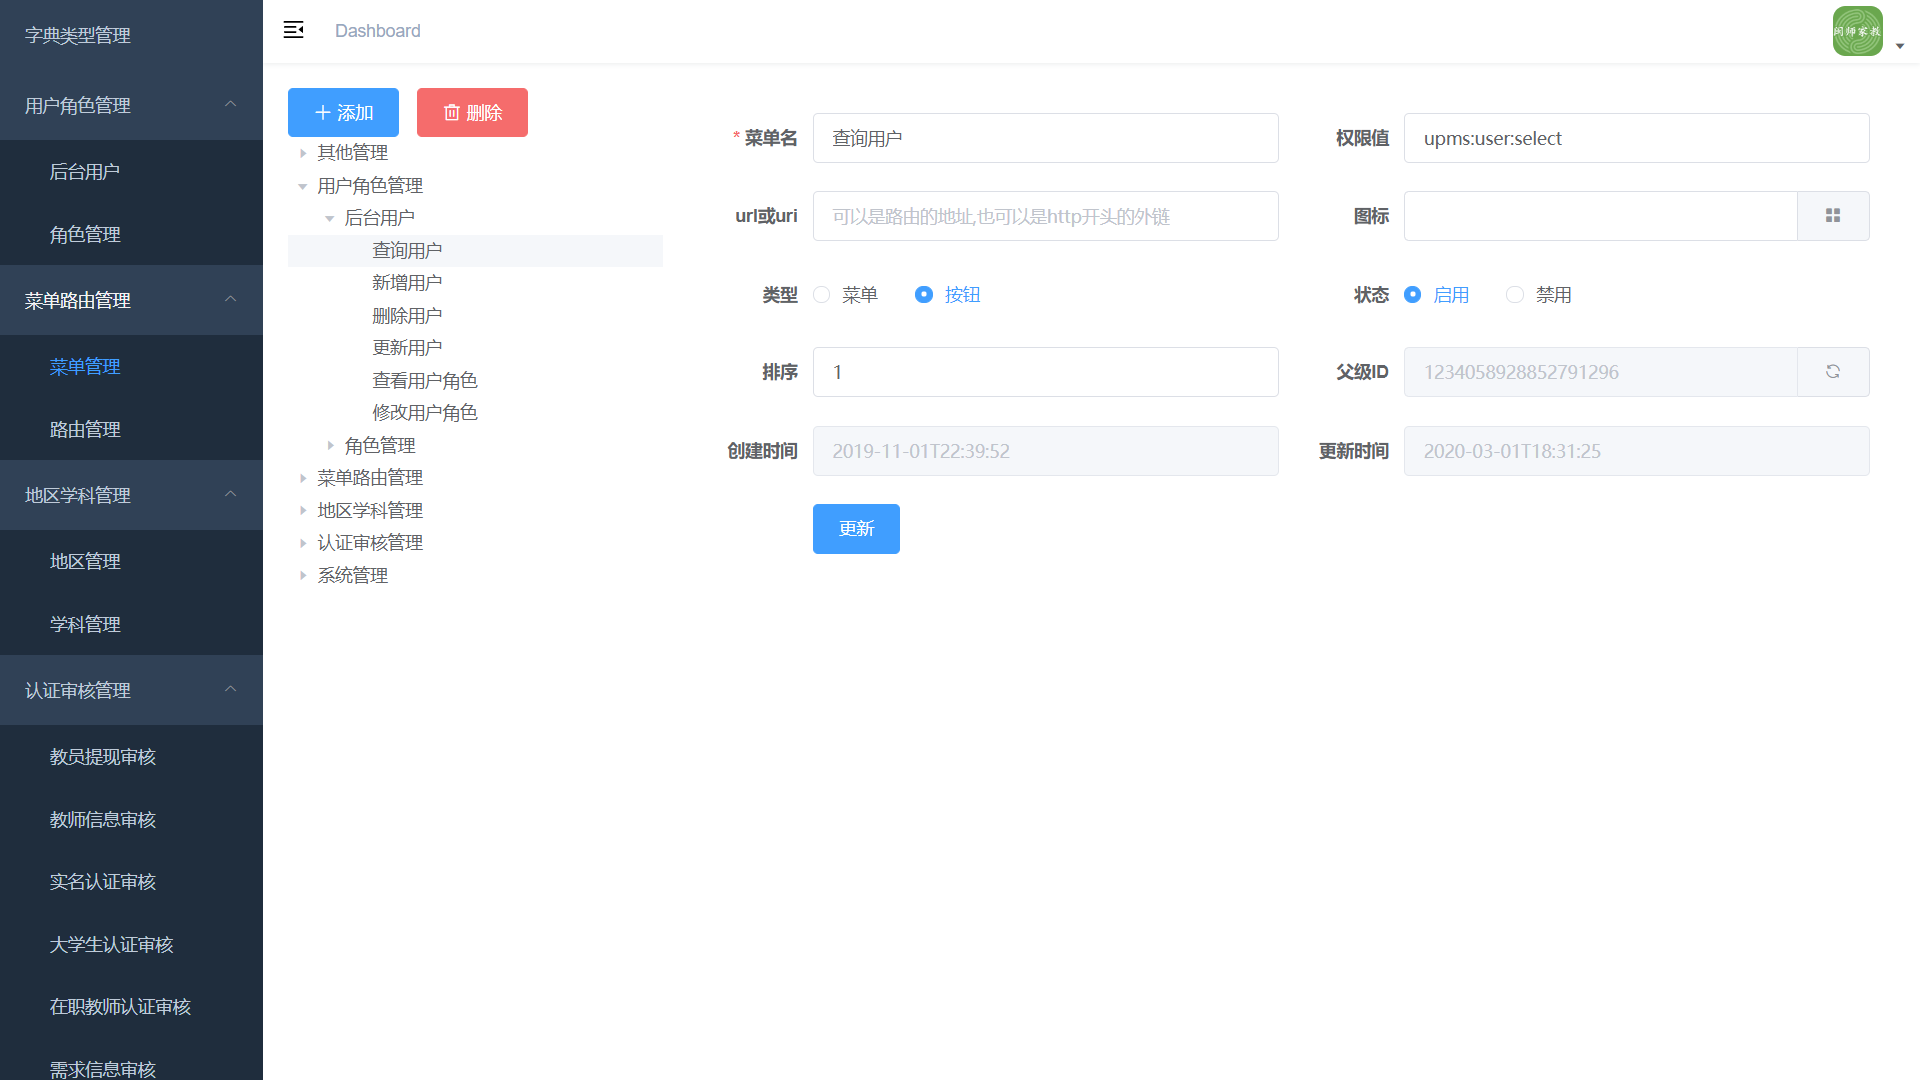Click the blue 添加 plus button
Image resolution: width=1920 pixels, height=1080 pixels.
(343, 113)
